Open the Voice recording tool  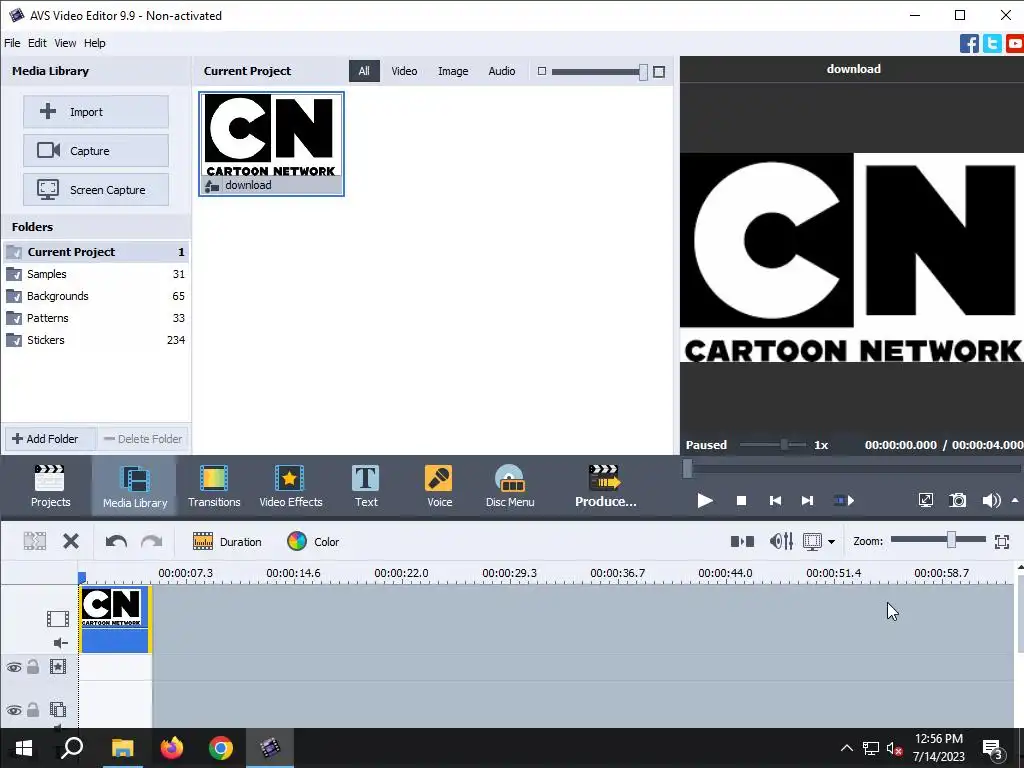[x=439, y=486]
